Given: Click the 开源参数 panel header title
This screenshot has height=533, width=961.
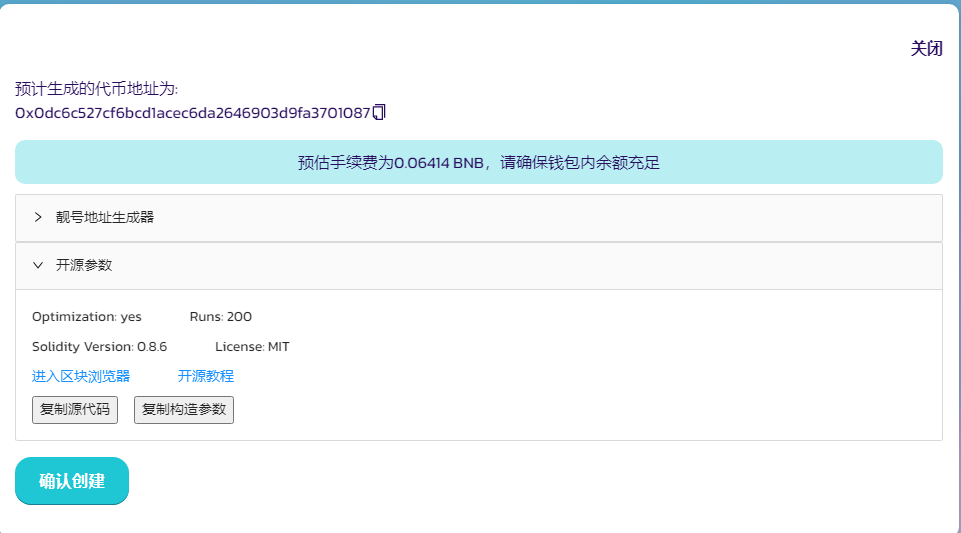Looking at the screenshot, I should click(x=84, y=265).
